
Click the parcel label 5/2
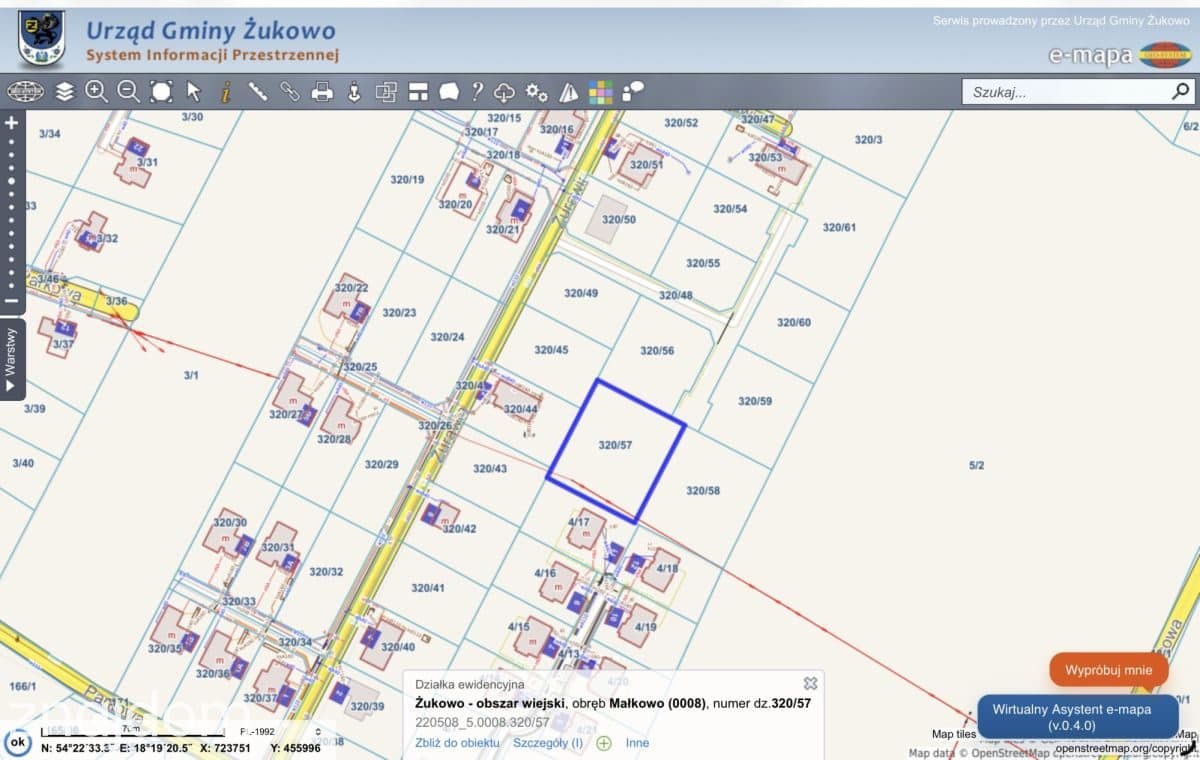tap(977, 465)
